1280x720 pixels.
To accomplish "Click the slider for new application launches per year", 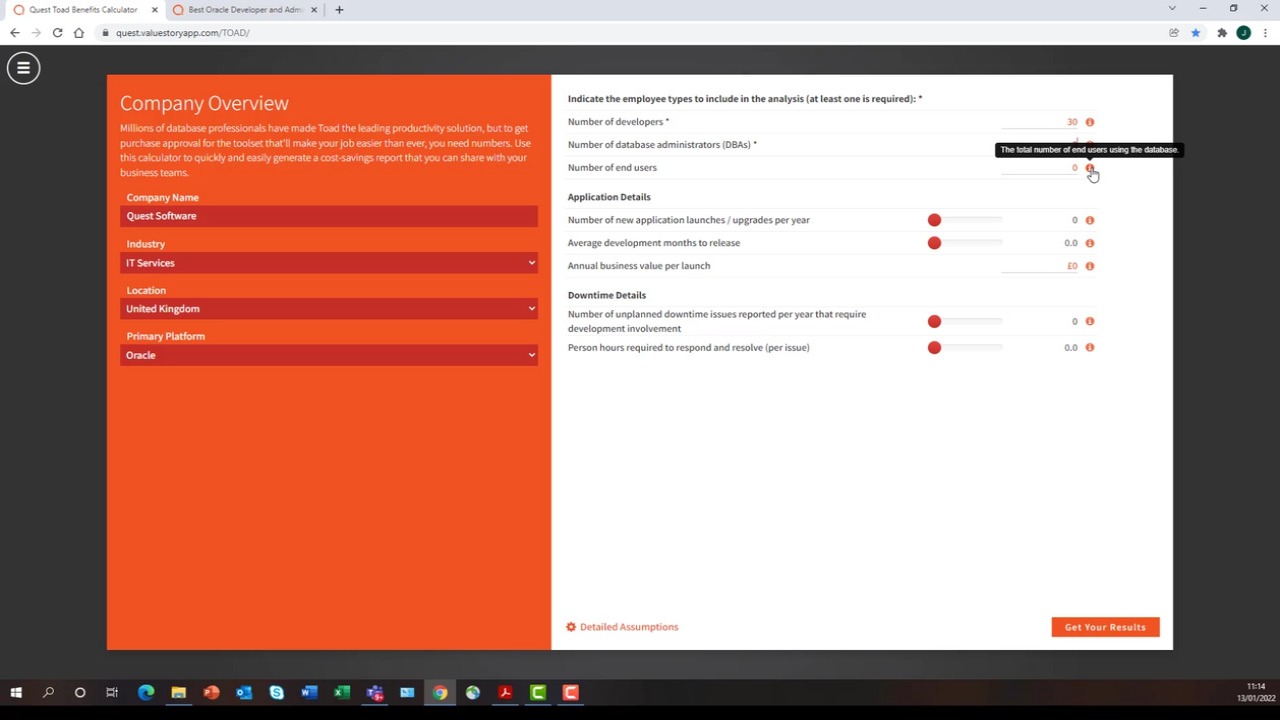I will tap(934, 219).
